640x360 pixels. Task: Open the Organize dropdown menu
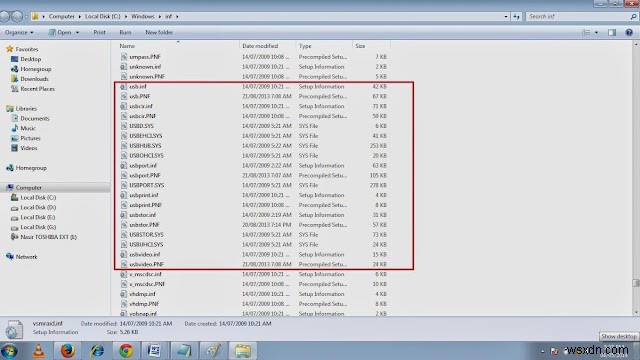click(19, 32)
